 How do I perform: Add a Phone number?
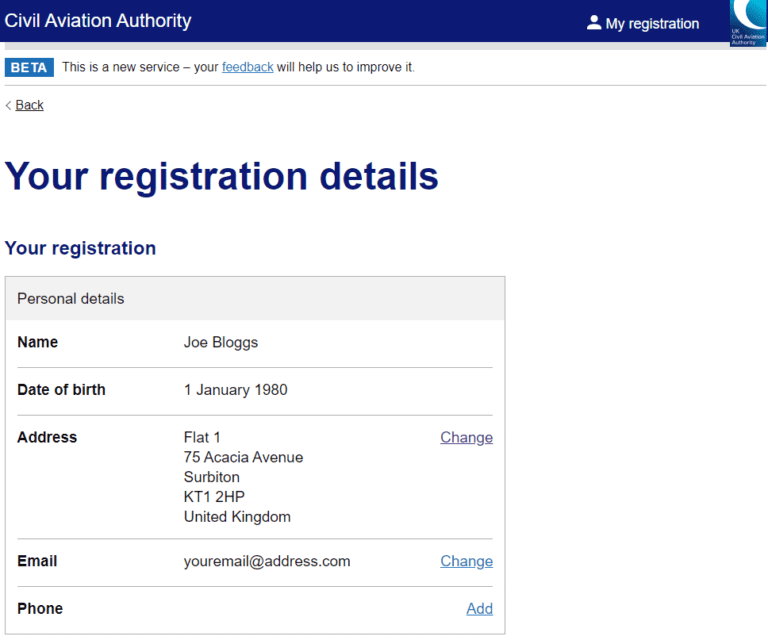click(479, 608)
